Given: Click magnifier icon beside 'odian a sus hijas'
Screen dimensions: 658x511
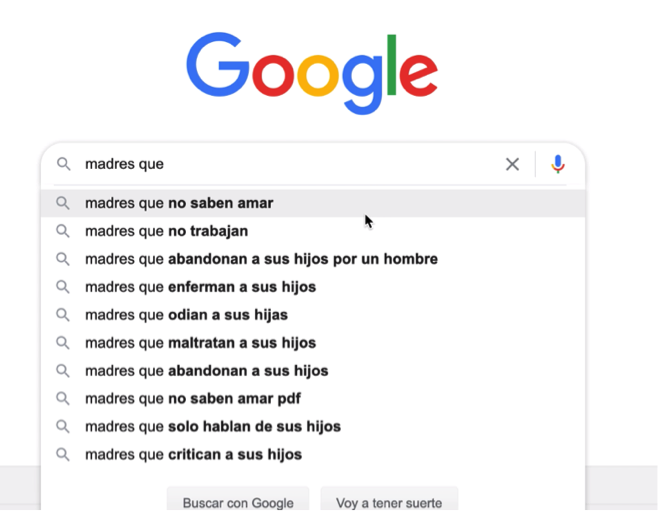Looking at the screenshot, I should 63,315.
